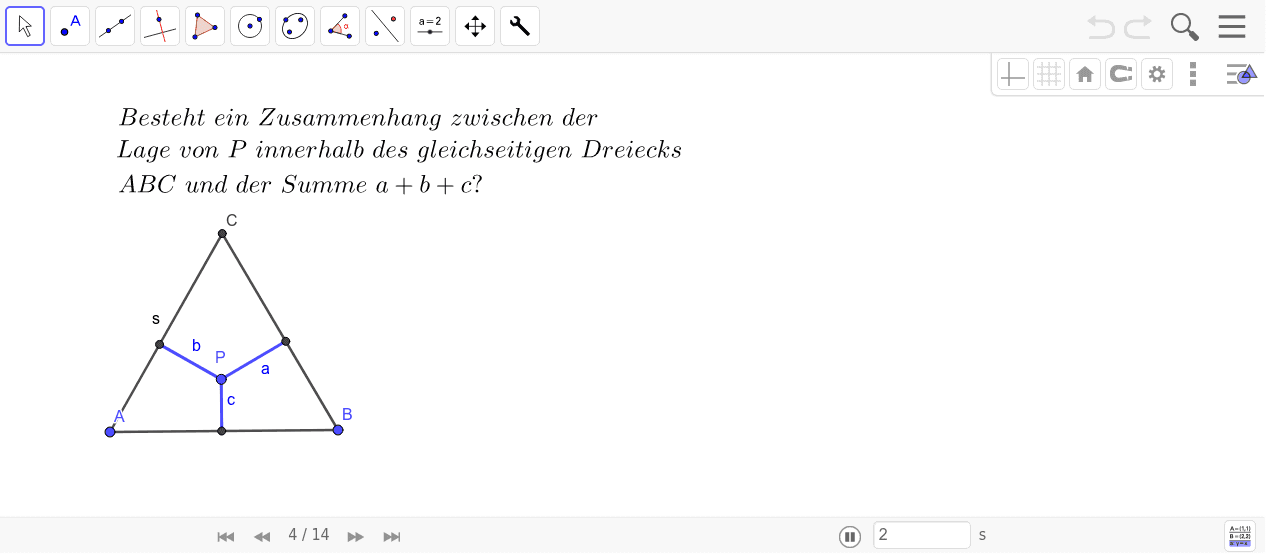The height and width of the screenshot is (554, 1266).
Task: Expand the vertical three-dots options menu
Action: (1192, 74)
